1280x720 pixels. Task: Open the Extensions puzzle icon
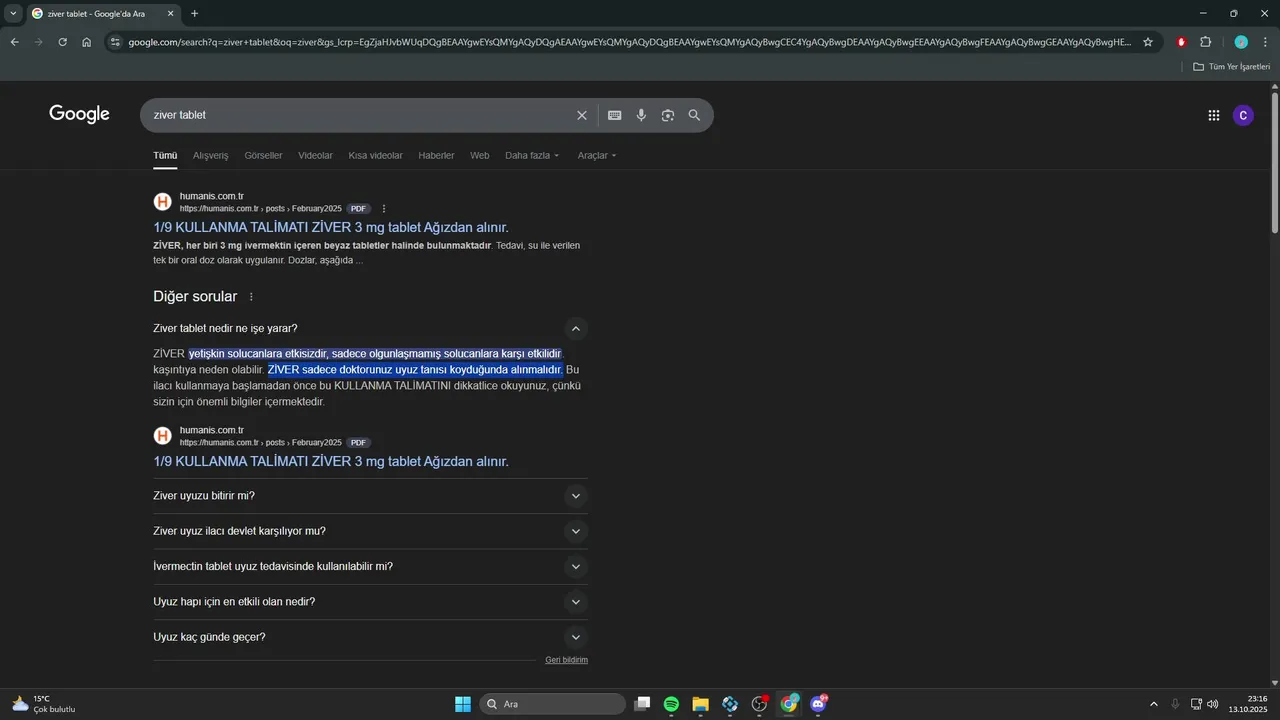point(1206,42)
